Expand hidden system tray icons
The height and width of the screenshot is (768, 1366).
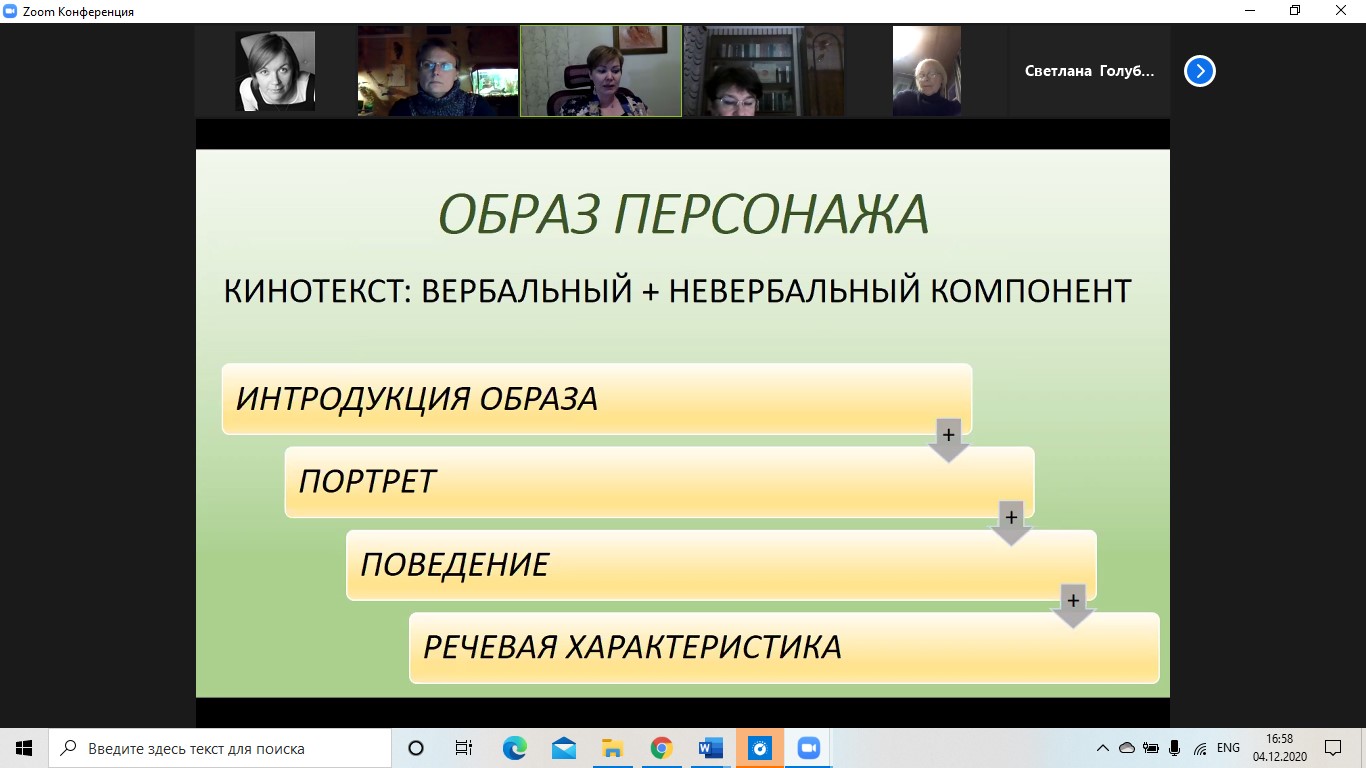pyautogui.click(x=1103, y=748)
